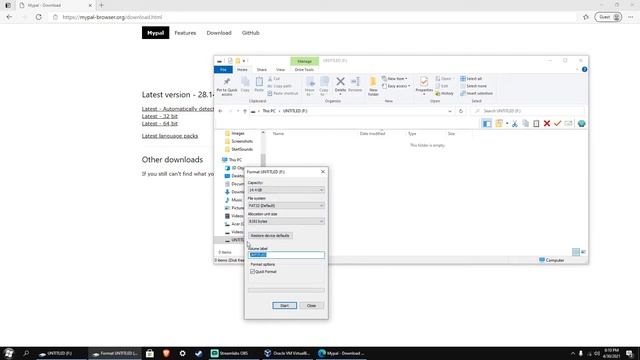Viewport: 640px width, 360px height.
Task: Click Select all in ribbon
Action: point(471,78)
